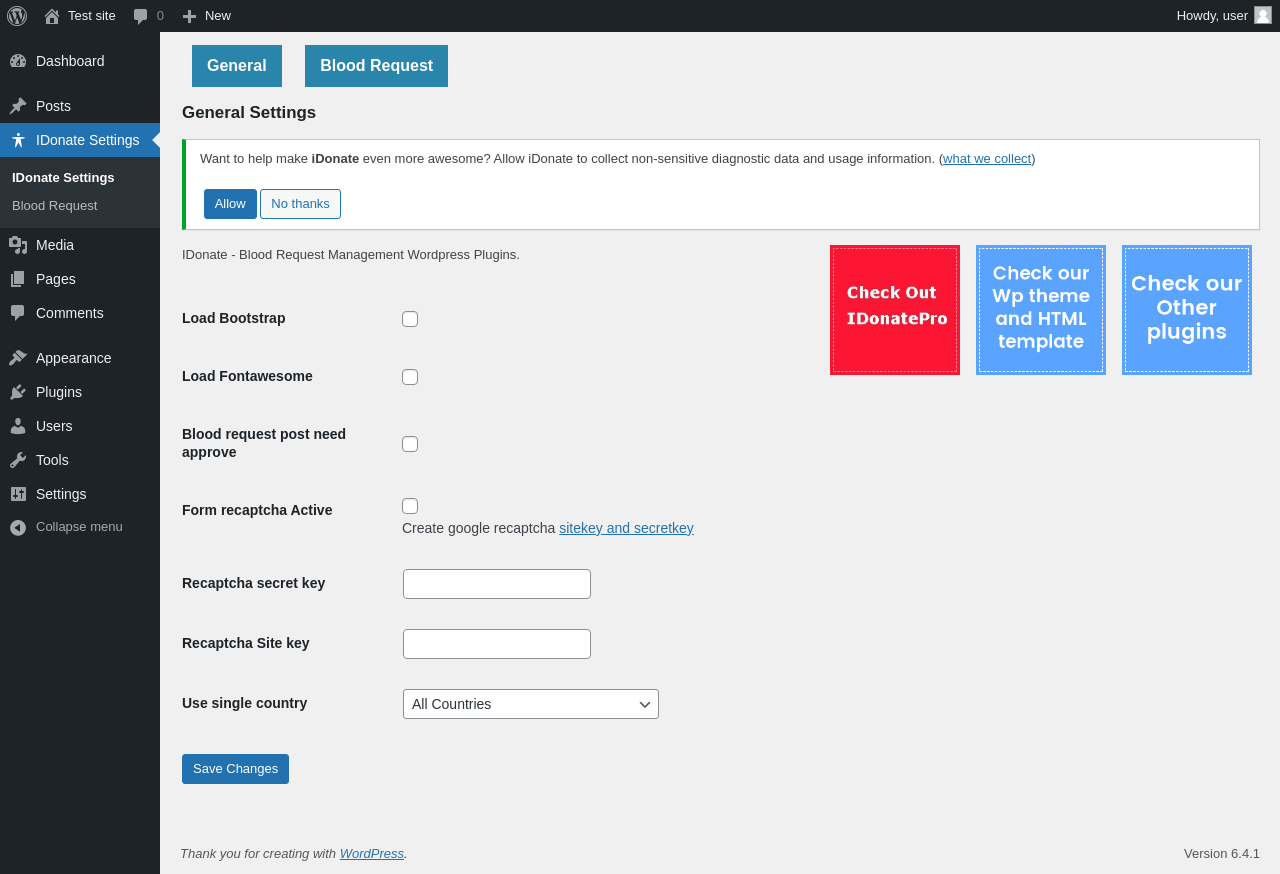The image size is (1280, 874).
Task: Expand the Use single country dropdown
Action: [531, 704]
